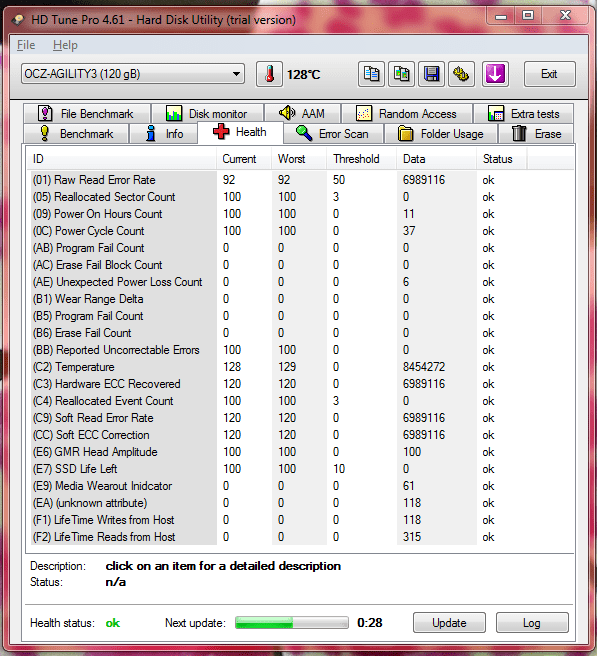Image resolution: width=597 pixels, height=656 pixels.
Task: Switch to the Benchmark tab
Action: (x=77, y=133)
